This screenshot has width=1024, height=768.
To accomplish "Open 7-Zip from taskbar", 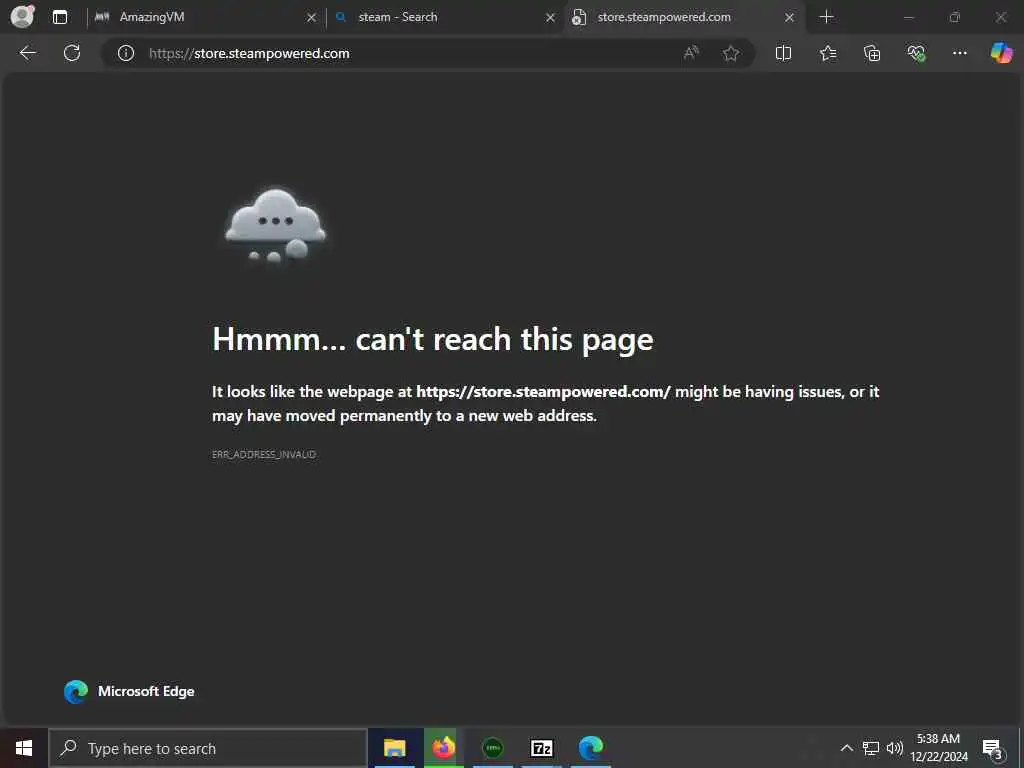I will 541,748.
